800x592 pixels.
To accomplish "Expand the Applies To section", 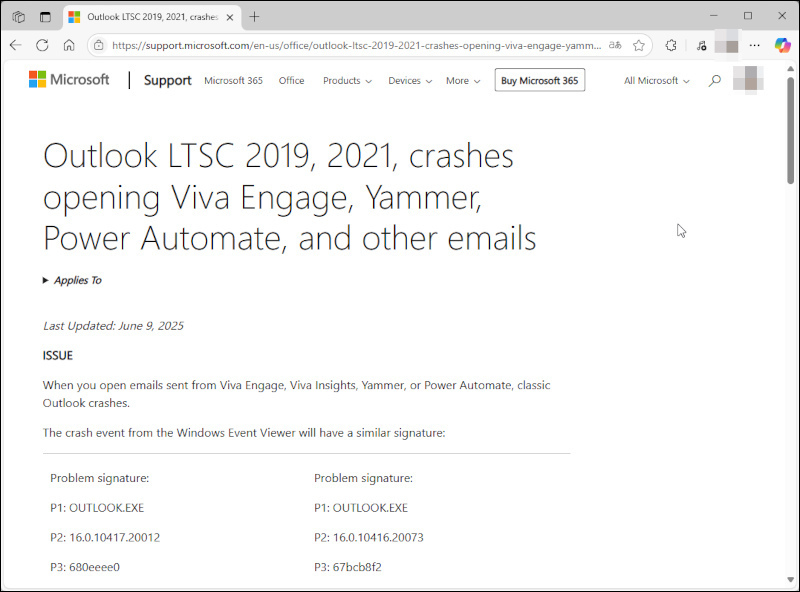I will point(72,280).
